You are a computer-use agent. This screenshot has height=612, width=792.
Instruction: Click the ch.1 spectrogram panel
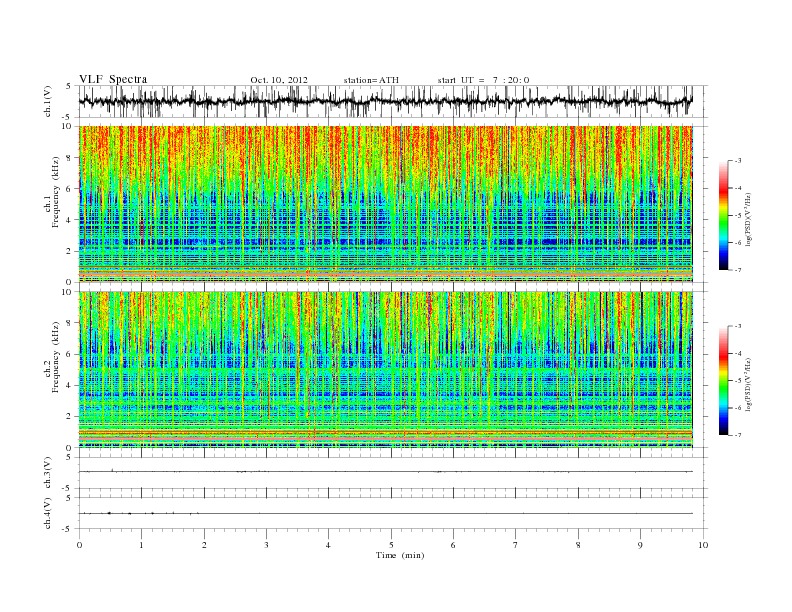point(386,204)
